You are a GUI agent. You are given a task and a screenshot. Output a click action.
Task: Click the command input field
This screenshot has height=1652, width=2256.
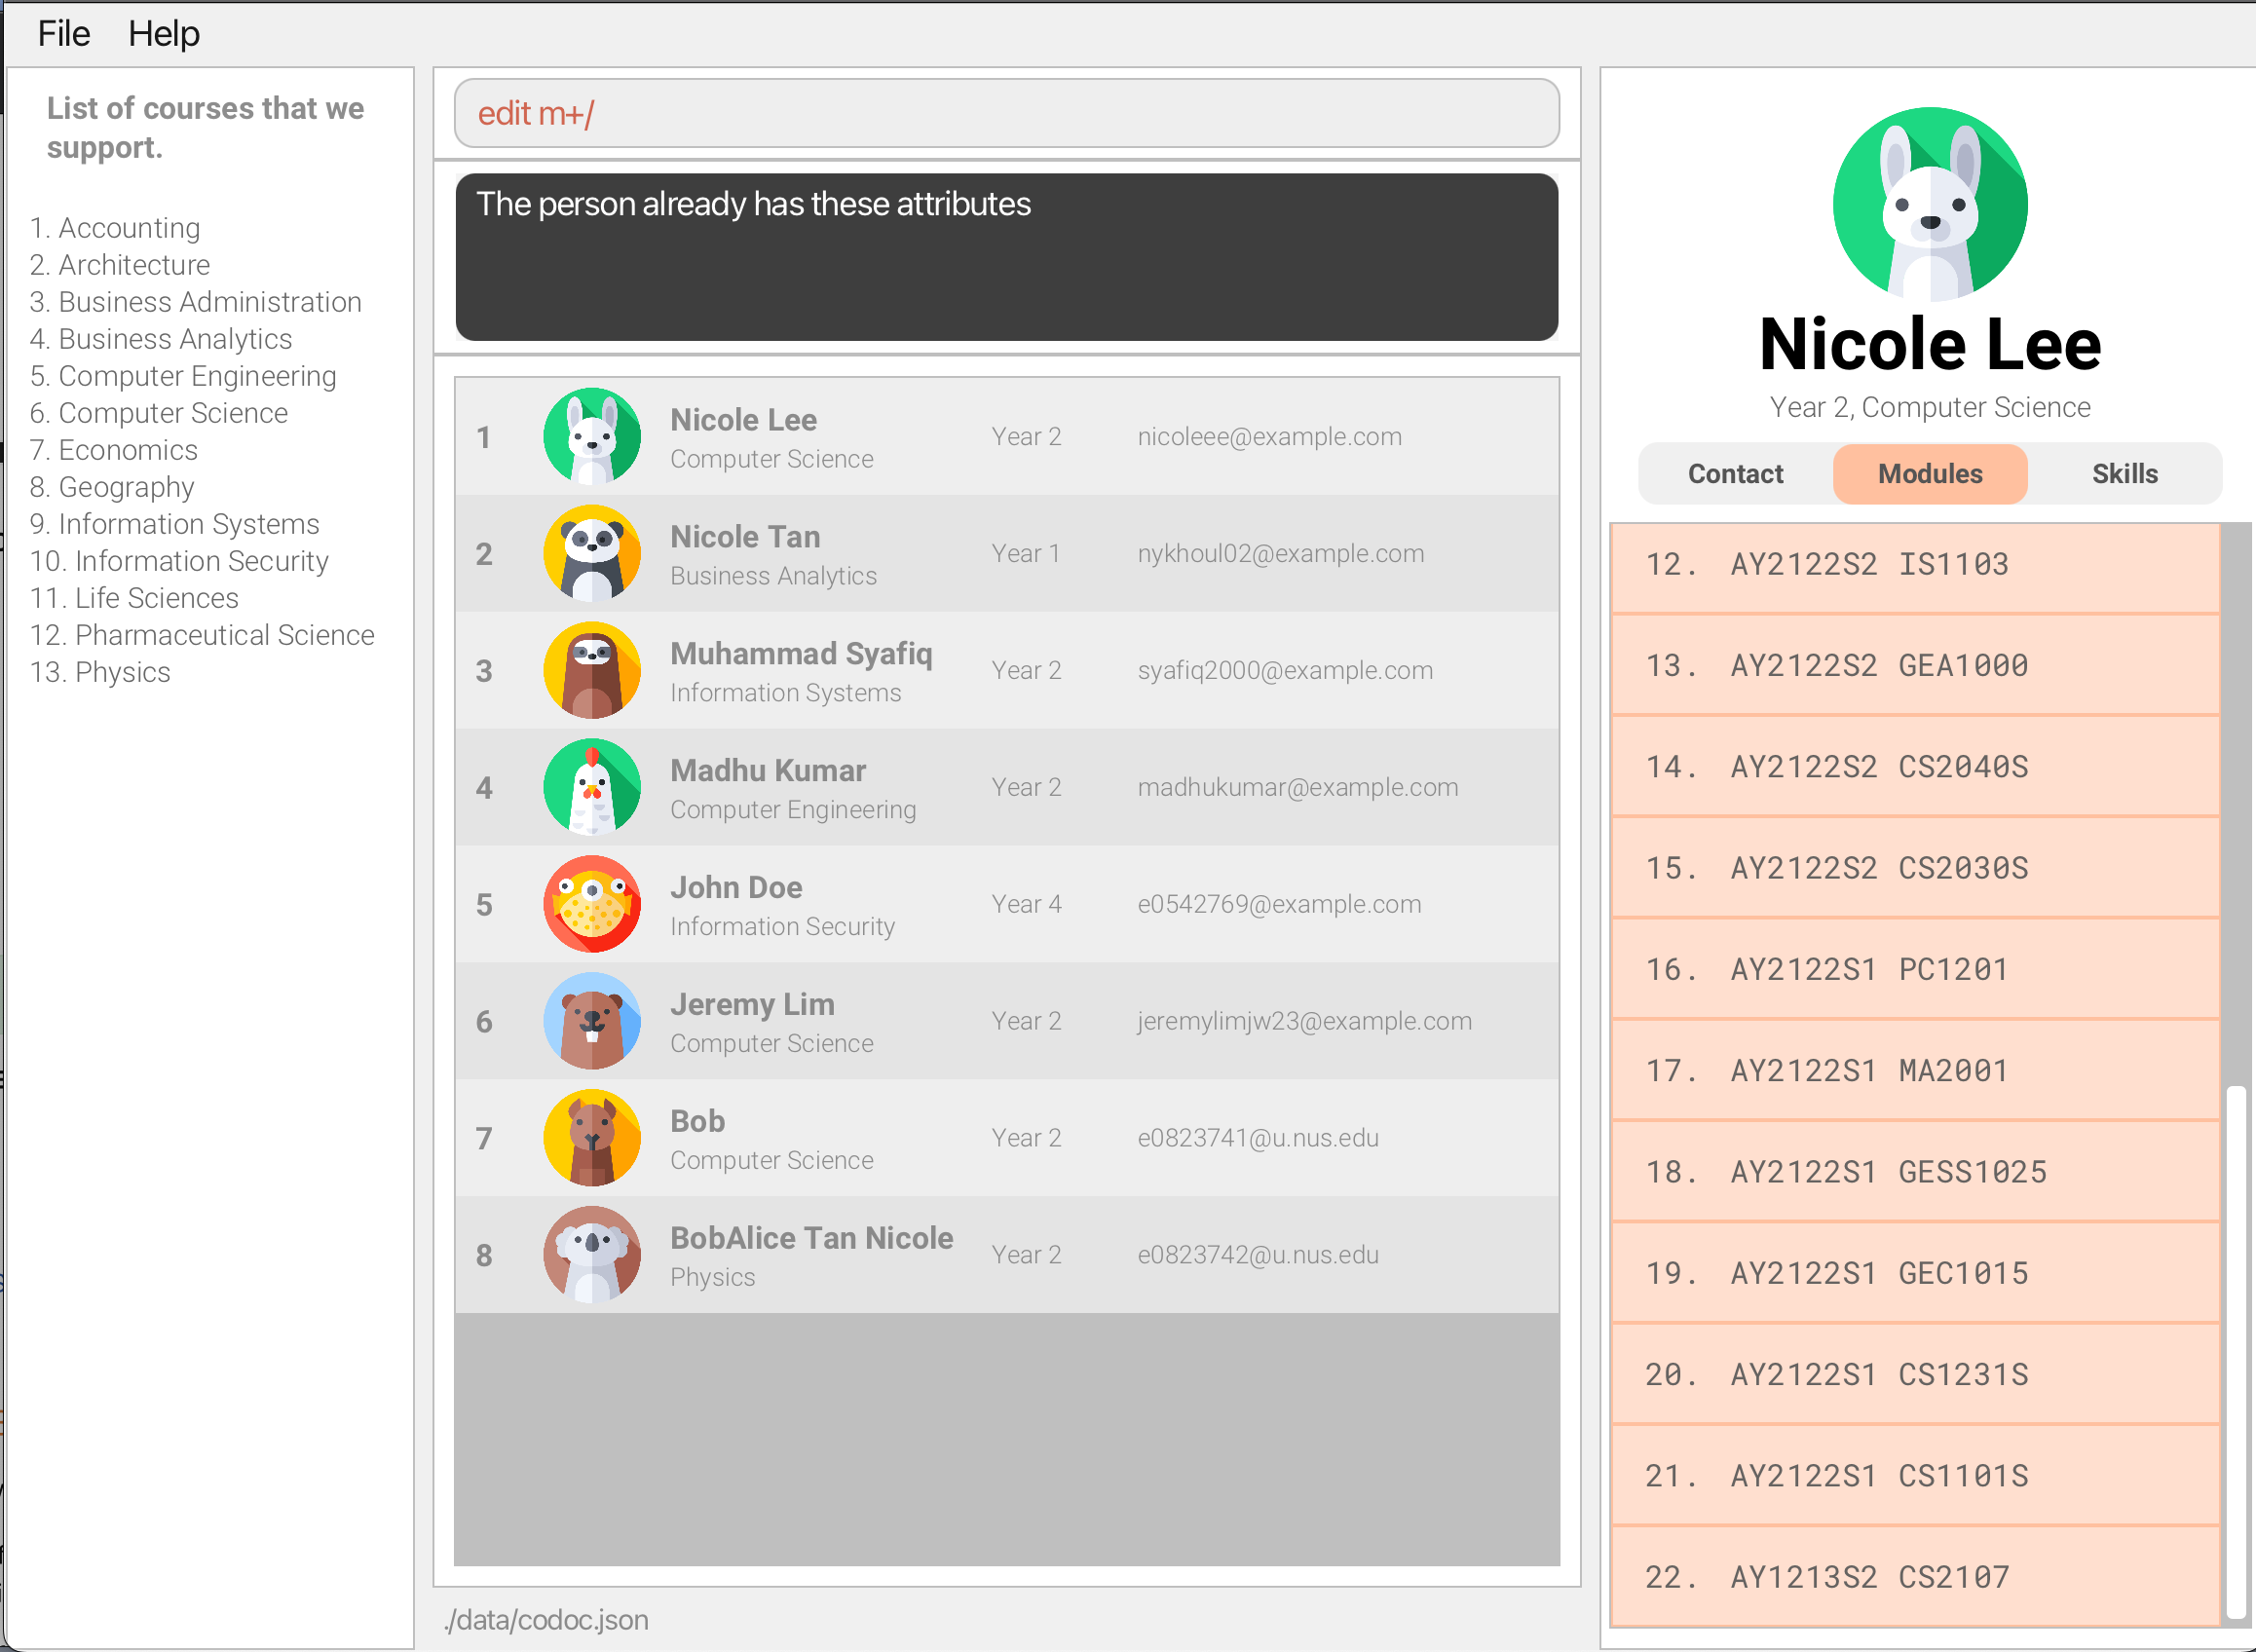click(x=1006, y=114)
